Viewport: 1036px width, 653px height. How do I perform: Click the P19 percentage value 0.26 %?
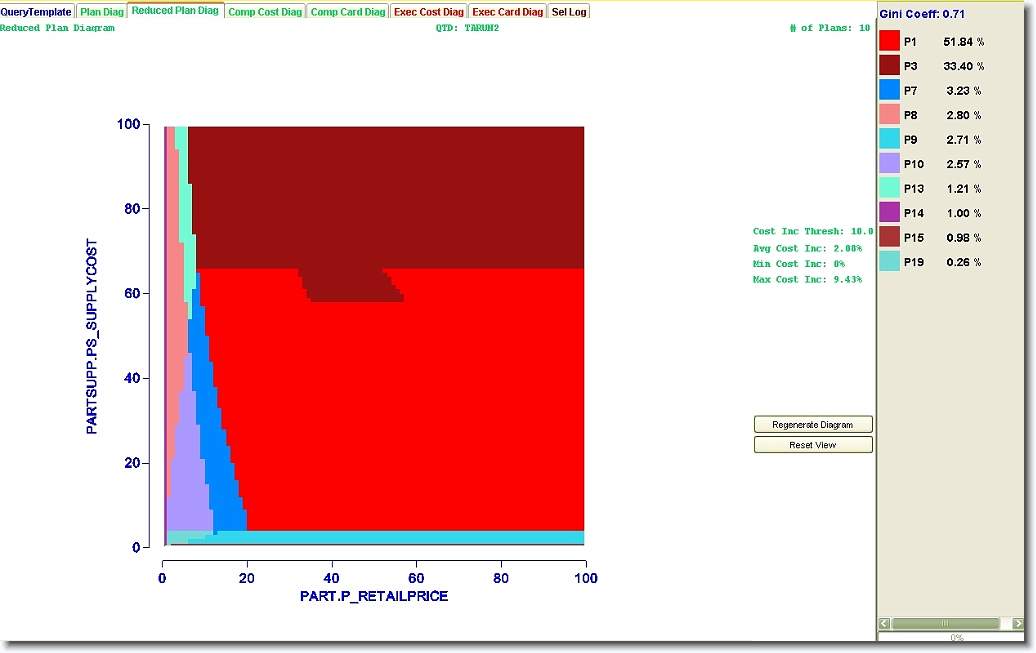point(963,262)
